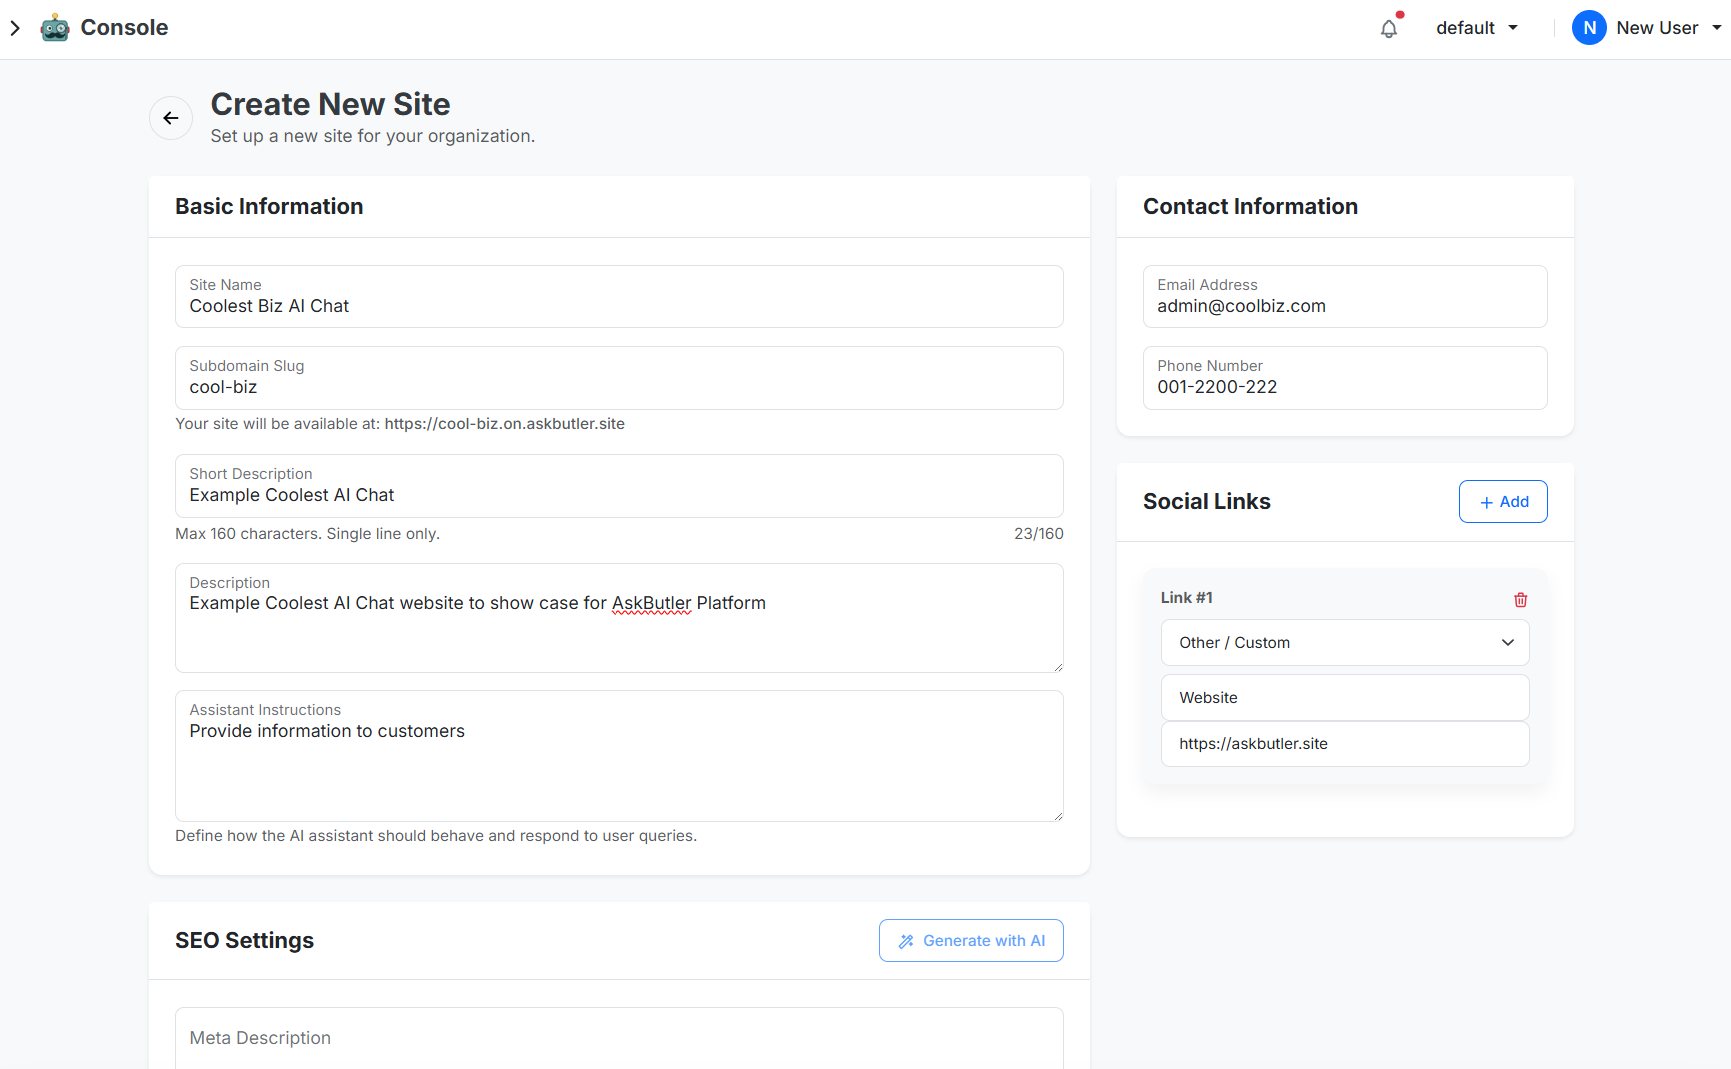Open the default organization dropdown

pyautogui.click(x=1477, y=28)
